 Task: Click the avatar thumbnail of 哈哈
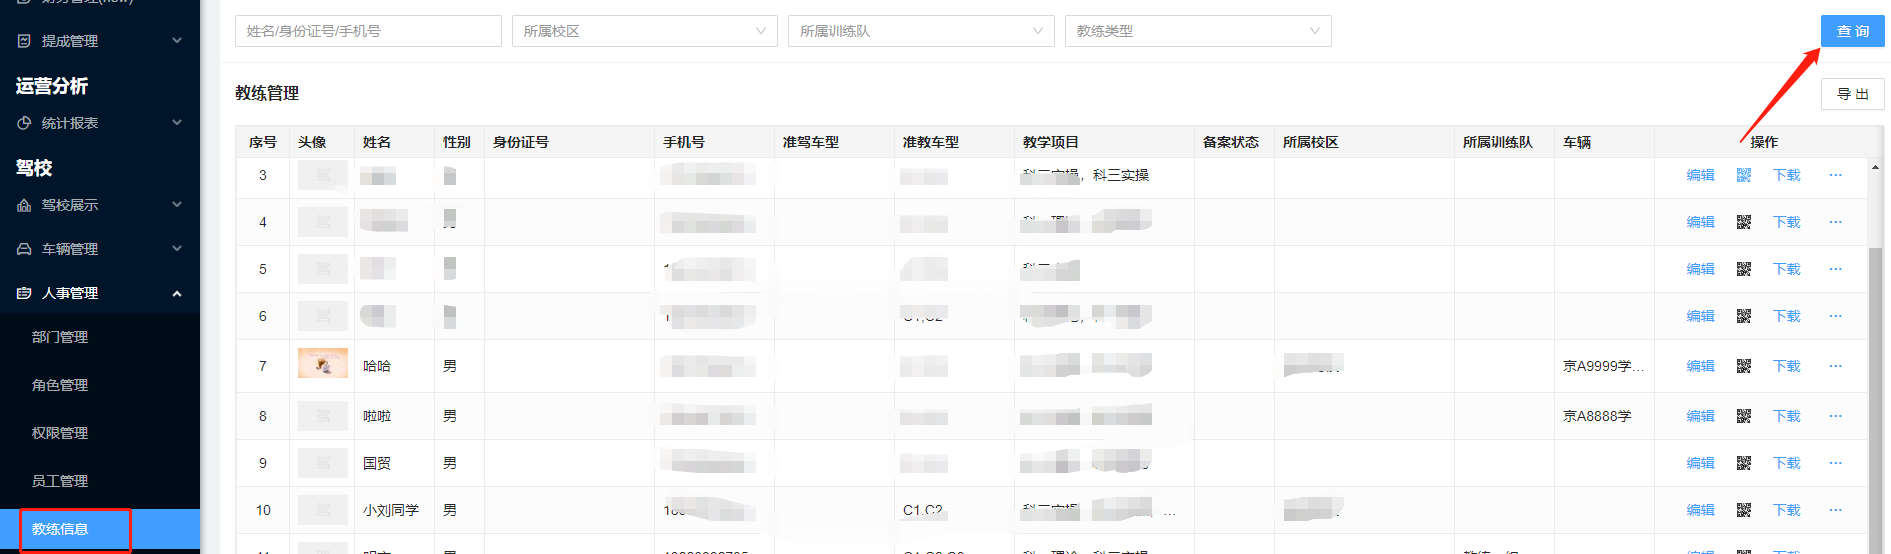323,363
